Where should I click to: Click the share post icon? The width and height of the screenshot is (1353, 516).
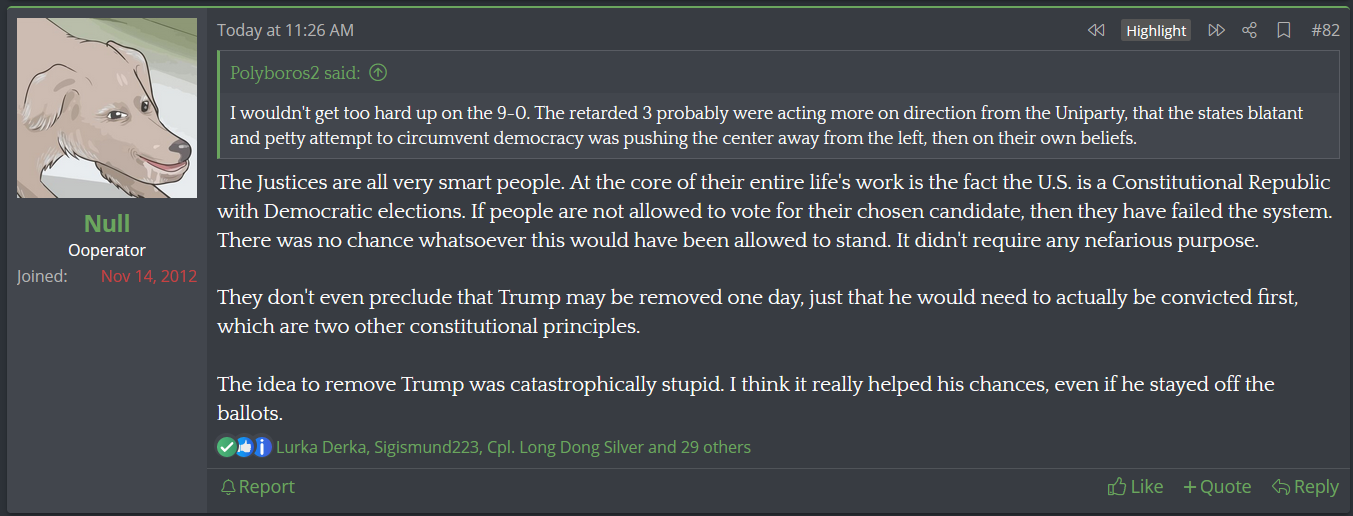(x=1249, y=31)
